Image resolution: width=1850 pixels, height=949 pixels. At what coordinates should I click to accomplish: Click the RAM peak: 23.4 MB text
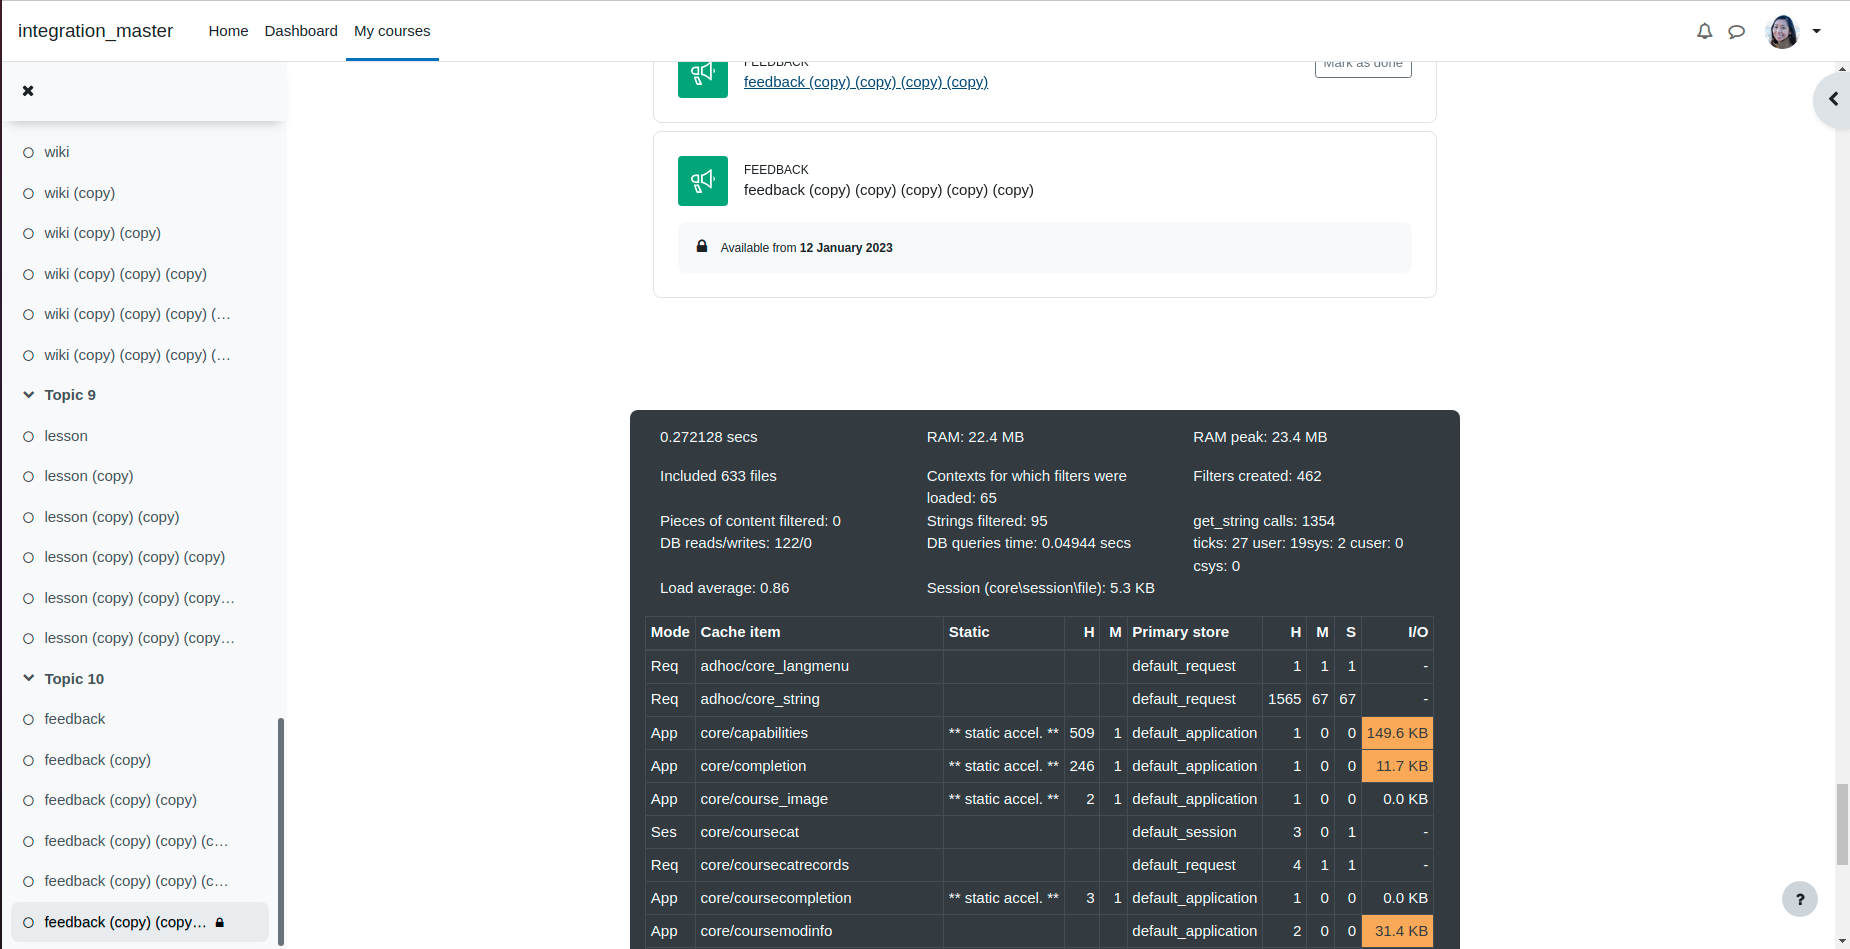[1260, 437]
